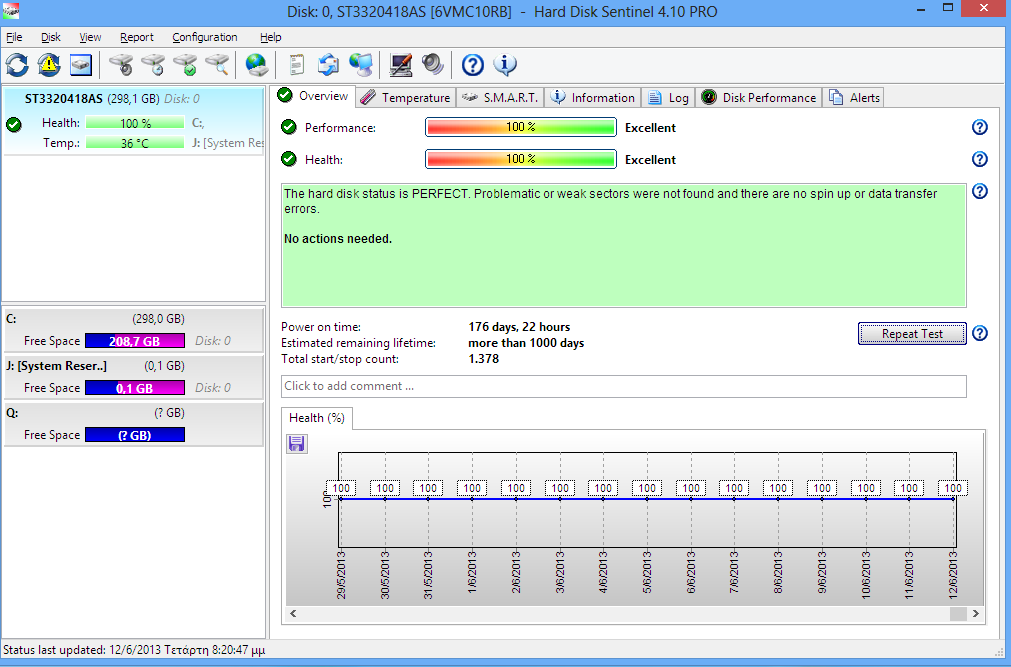
Task: Switch to the Alerts tab
Action: pyautogui.click(x=854, y=97)
